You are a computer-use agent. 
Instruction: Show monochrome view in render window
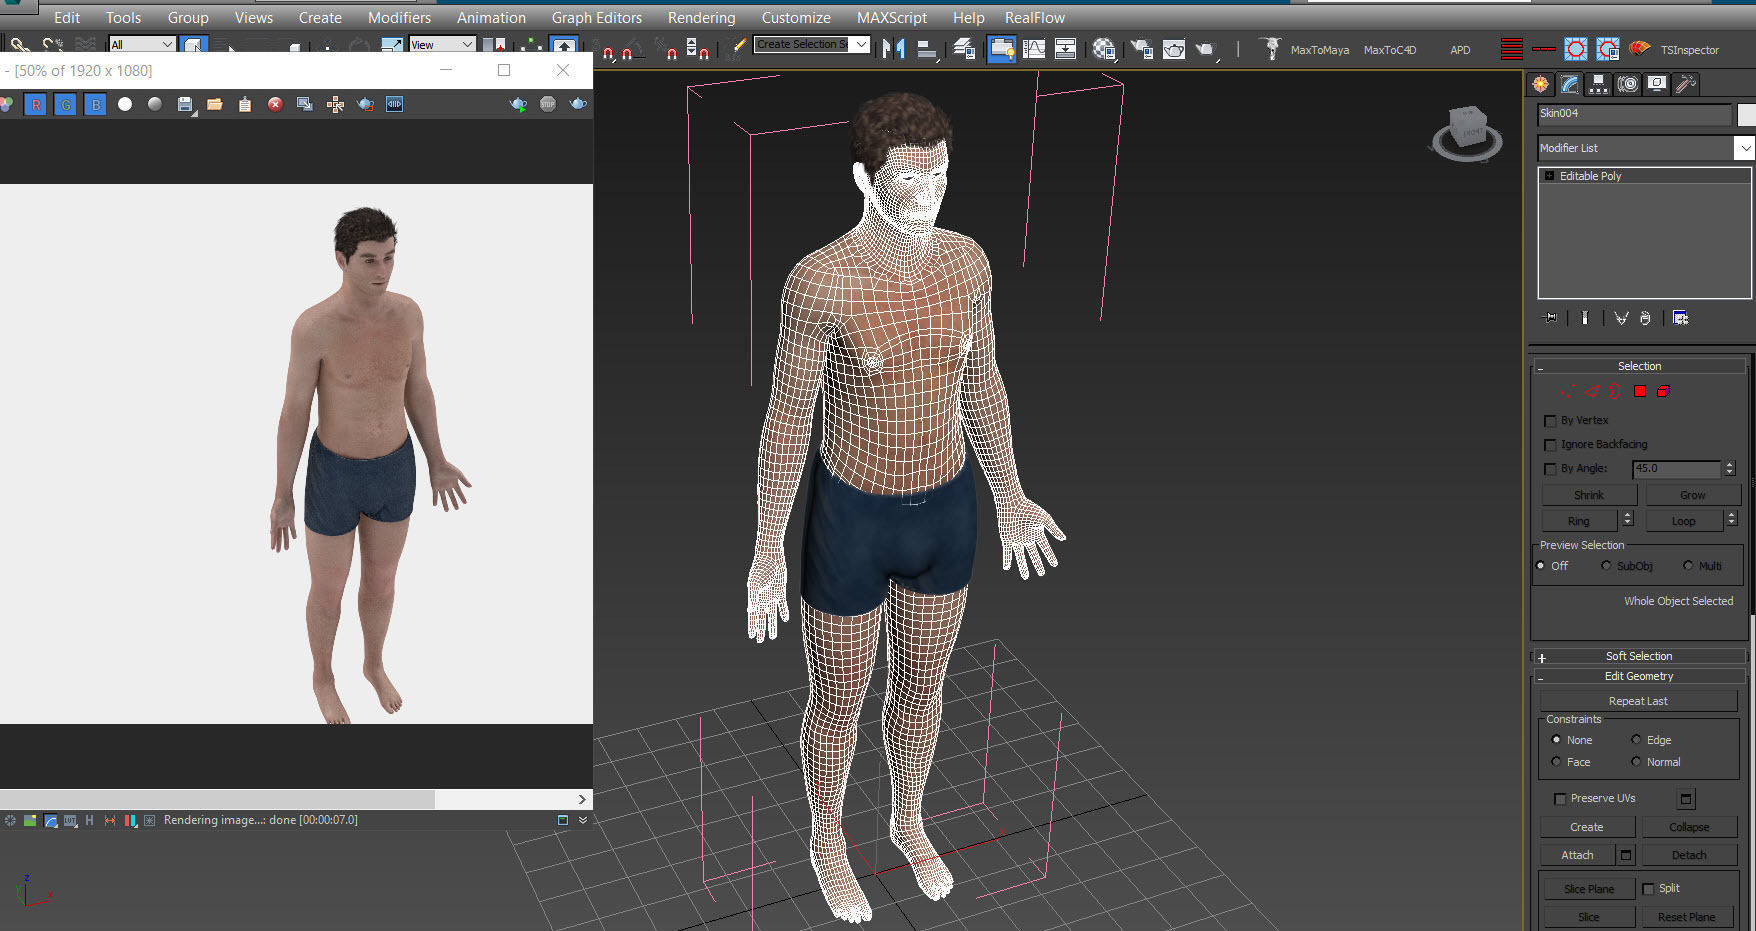155,104
